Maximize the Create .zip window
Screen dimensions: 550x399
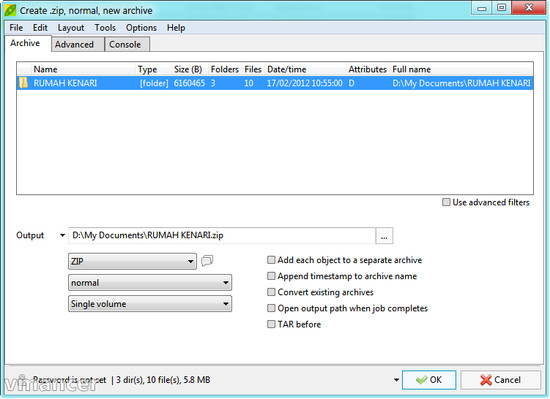click(502, 8)
